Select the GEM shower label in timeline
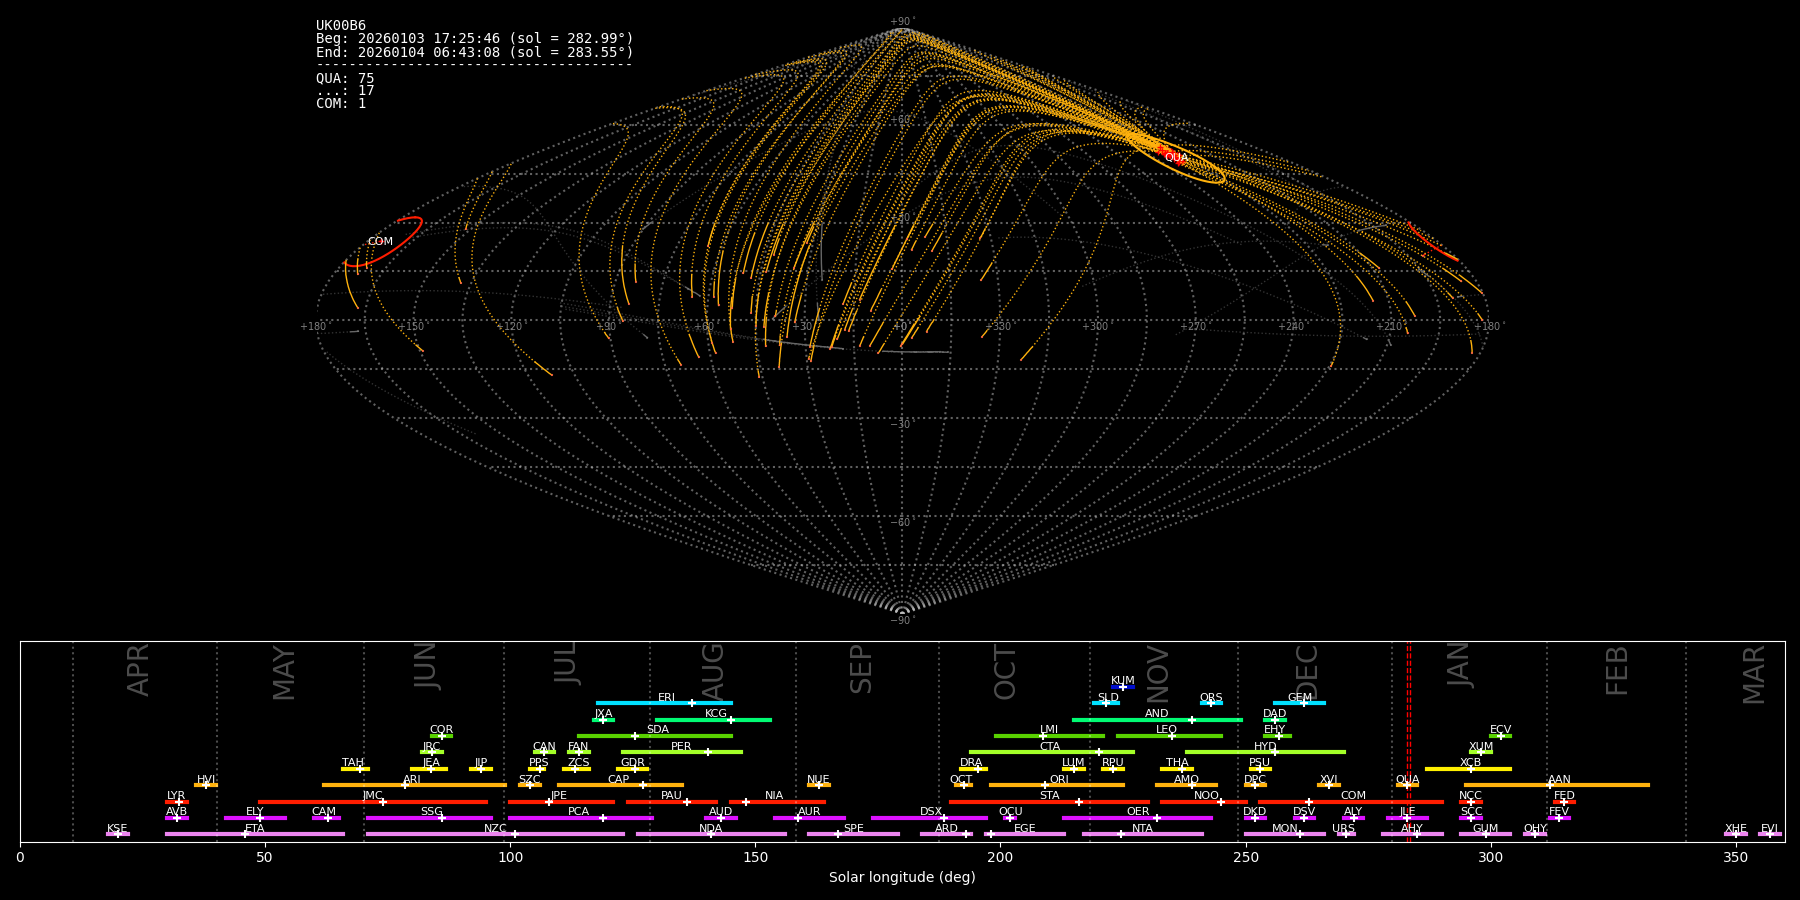The height and width of the screenshot is (900, 1800). (1299, 698)
